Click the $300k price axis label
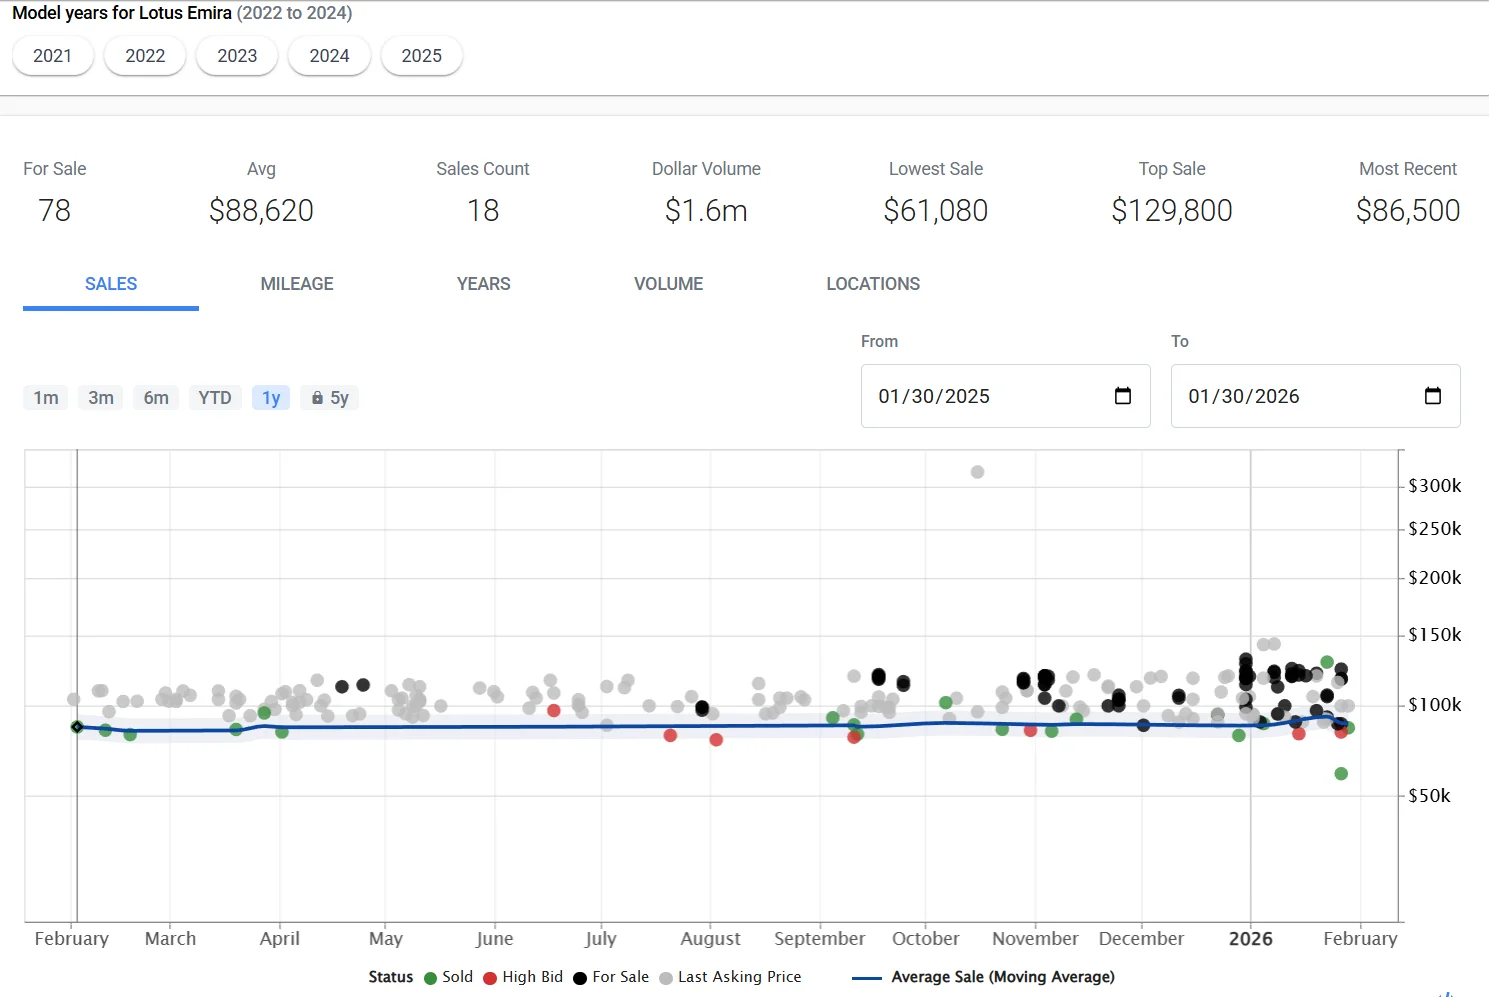The width and height of the screenshot is (1489, 997). 1435,486
